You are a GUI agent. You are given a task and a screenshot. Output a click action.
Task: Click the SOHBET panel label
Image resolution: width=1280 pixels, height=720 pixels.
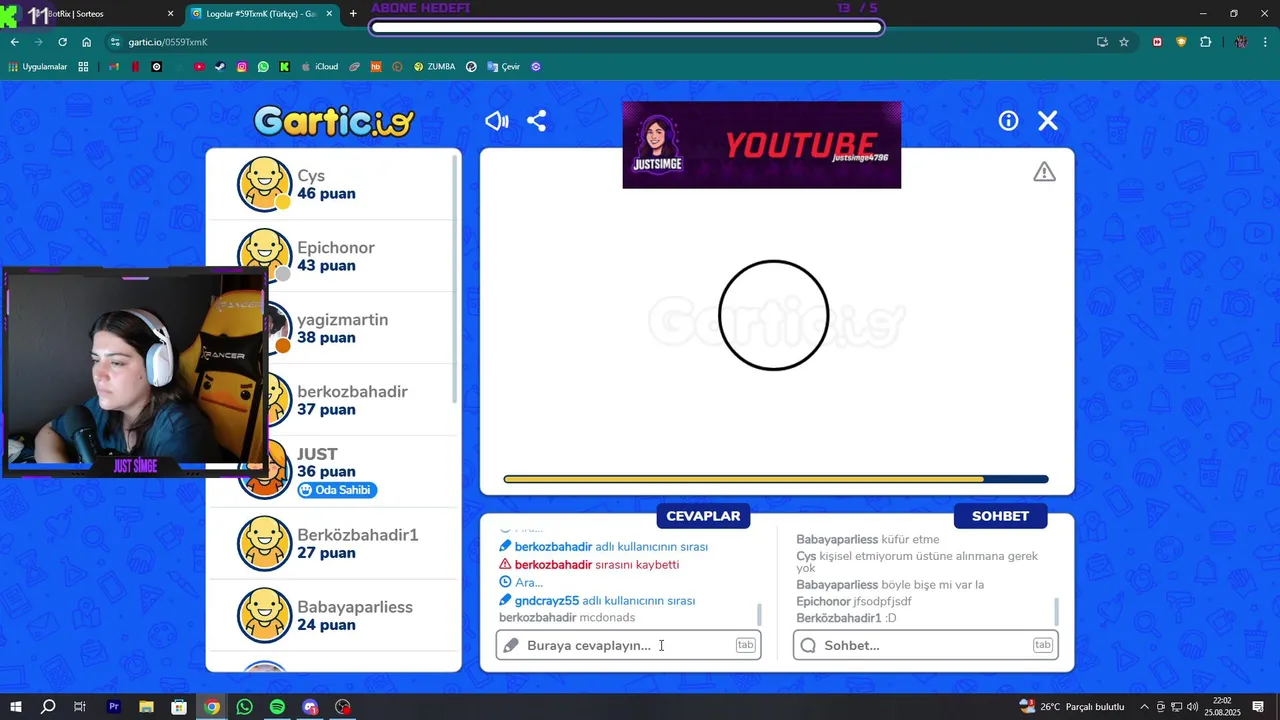coord(1000,516)
